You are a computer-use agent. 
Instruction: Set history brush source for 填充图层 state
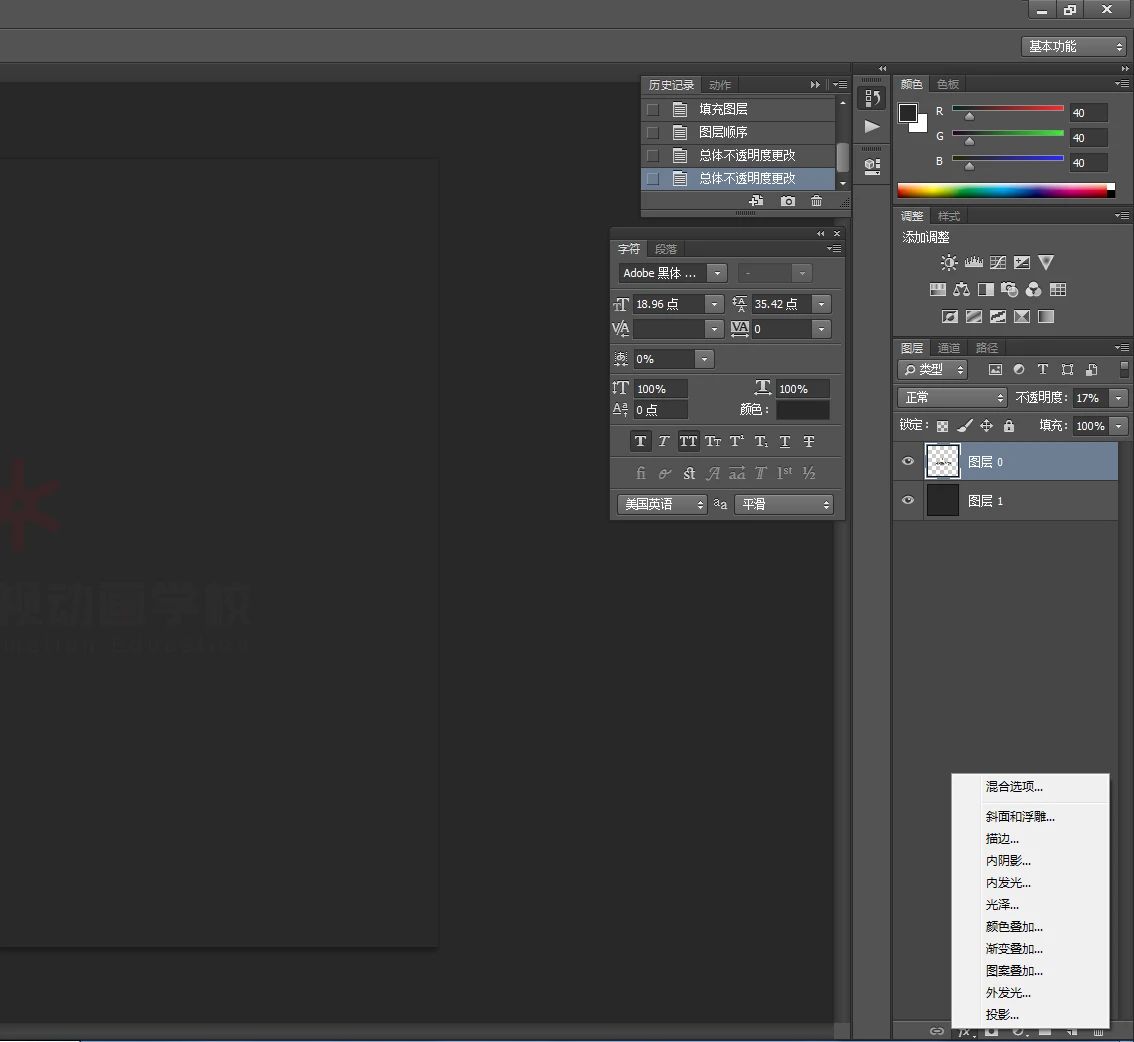653,109
